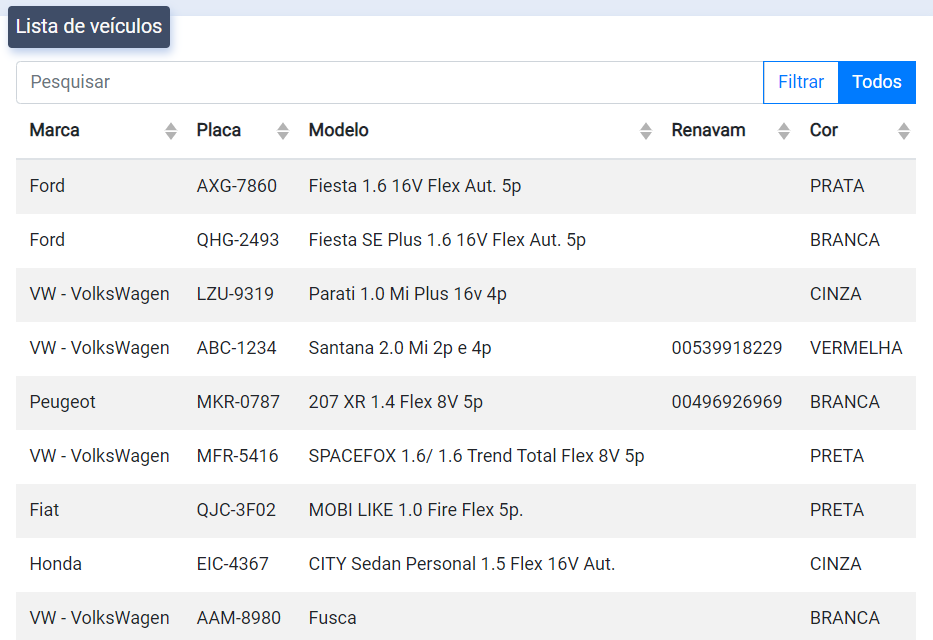
Task: Select Parati 1.0 Mi Plus 16v 4p row
Action: (x=407, y=294)
